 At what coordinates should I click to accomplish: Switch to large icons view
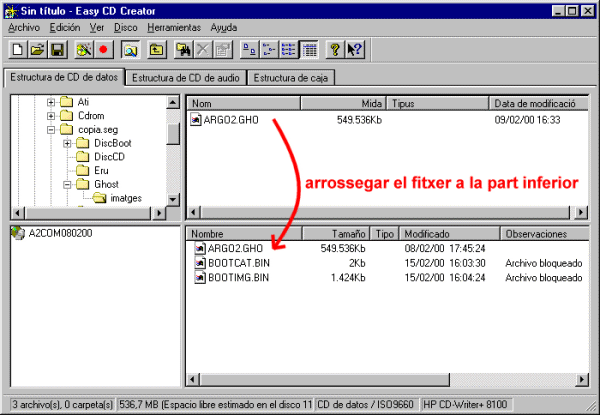coord(249,50)
